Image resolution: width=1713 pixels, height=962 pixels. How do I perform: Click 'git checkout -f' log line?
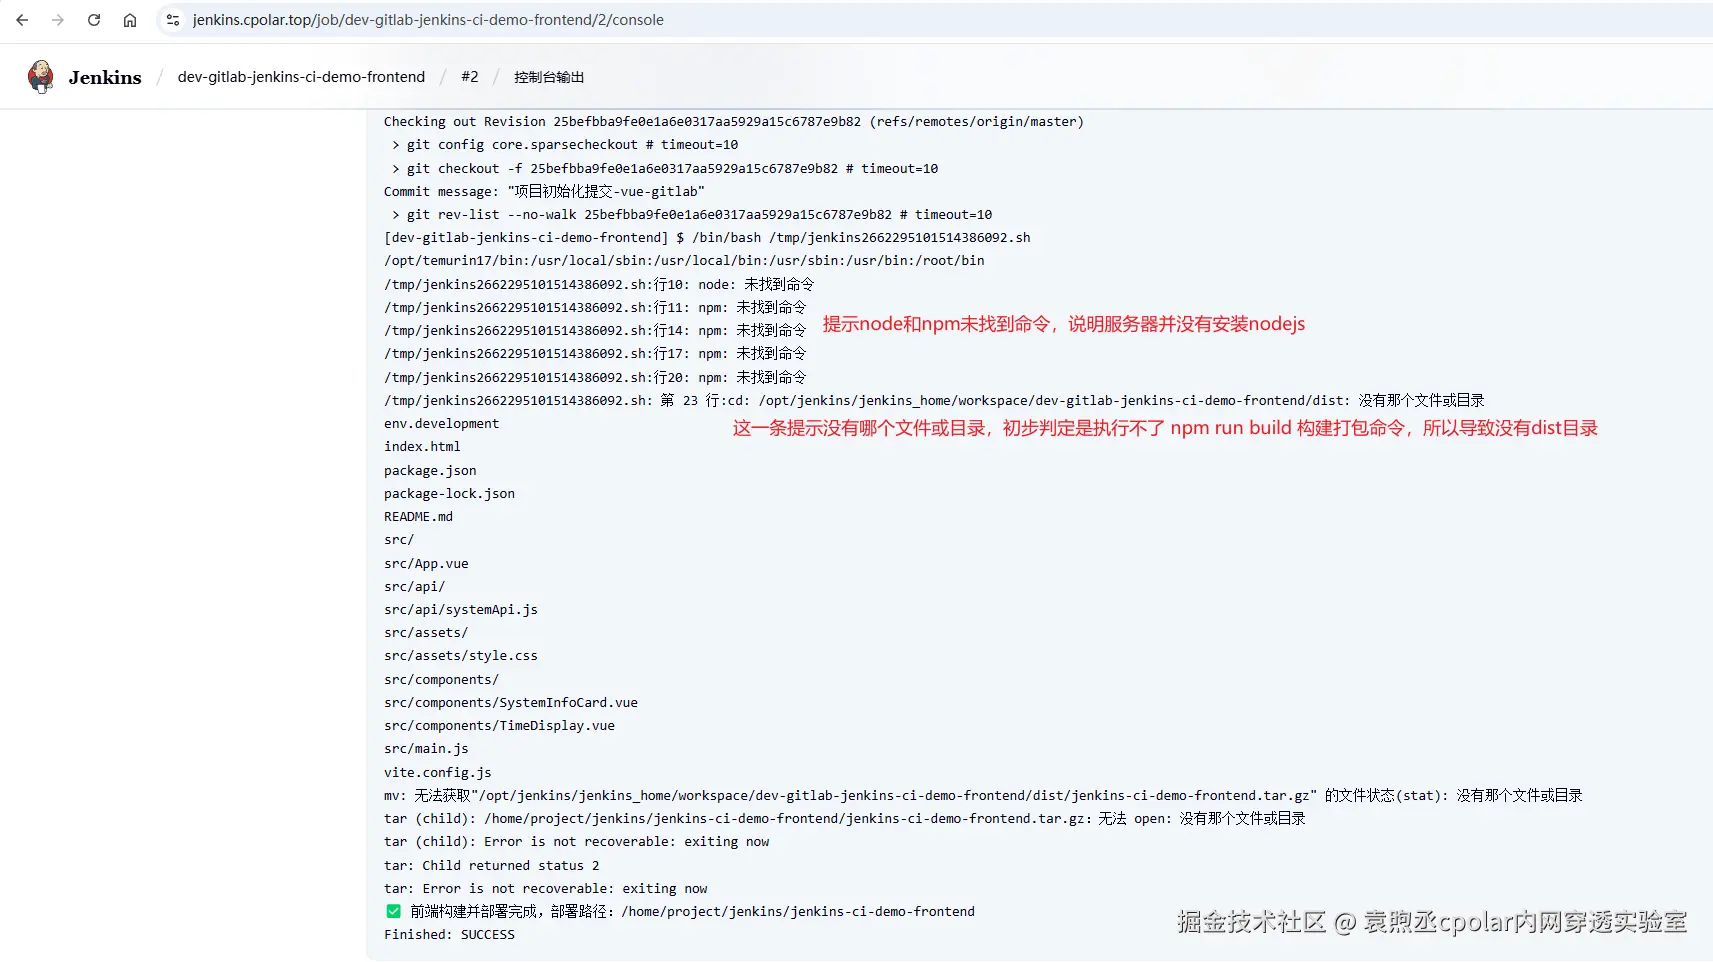point(665,169)
